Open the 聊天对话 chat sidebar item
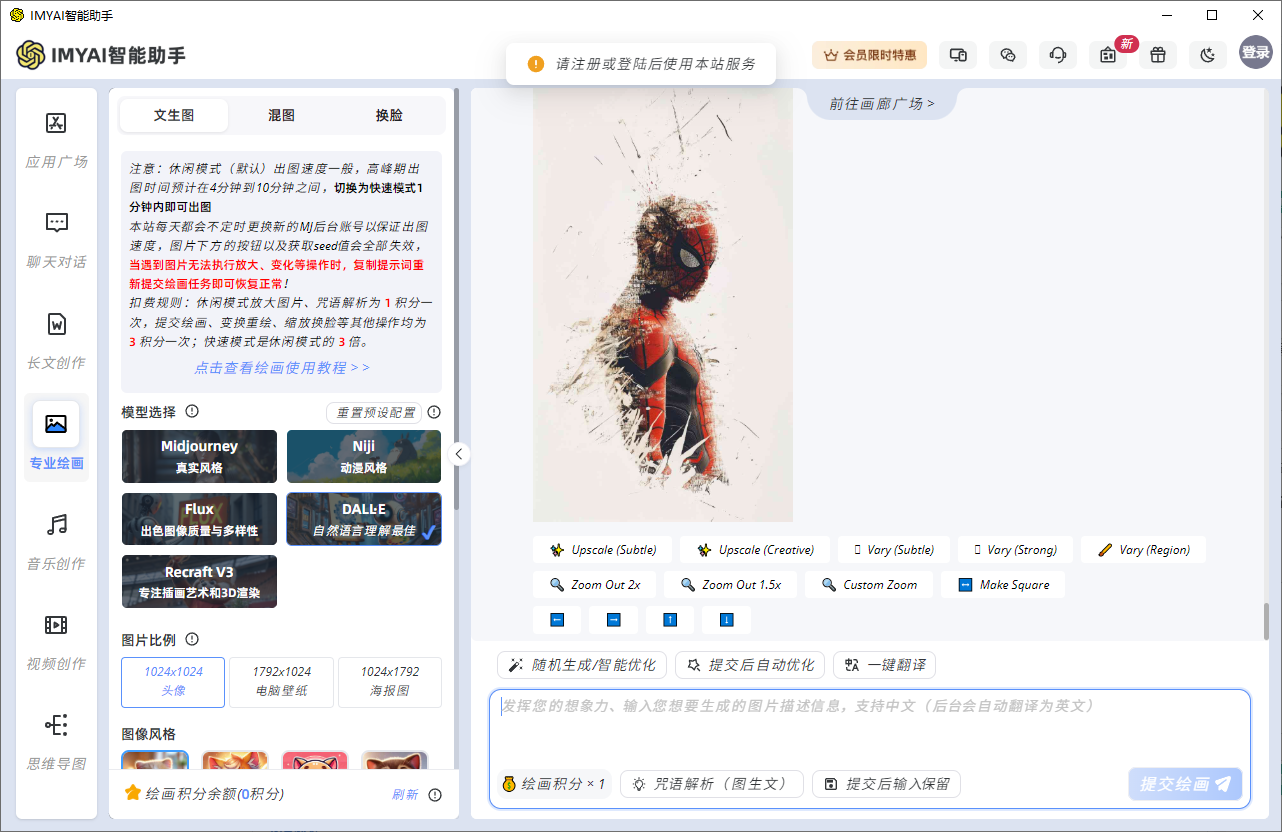1282x832 pixels. coord(57,238)
